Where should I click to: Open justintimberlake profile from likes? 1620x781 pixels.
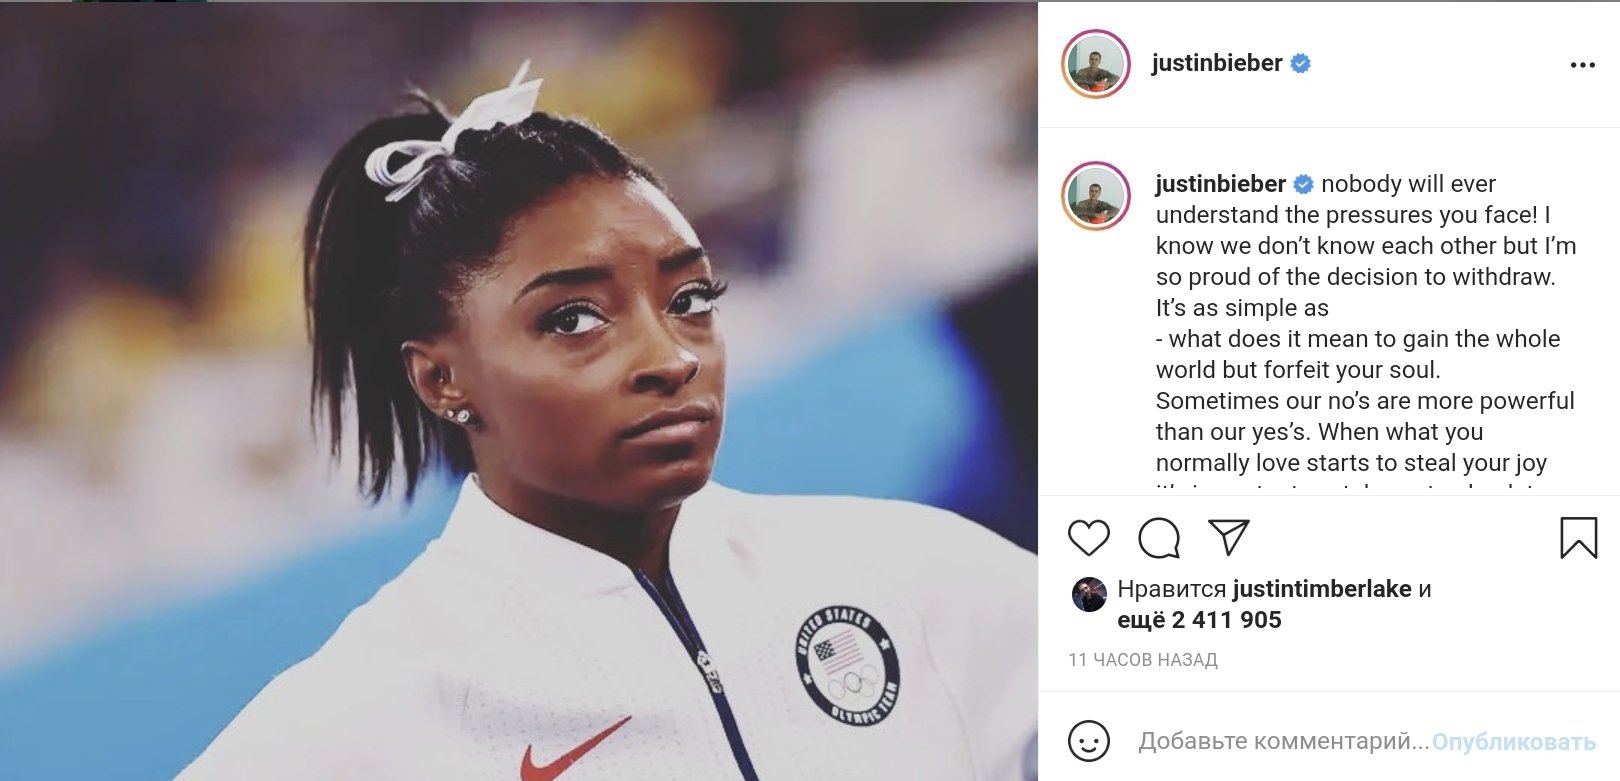(1322, 589)
